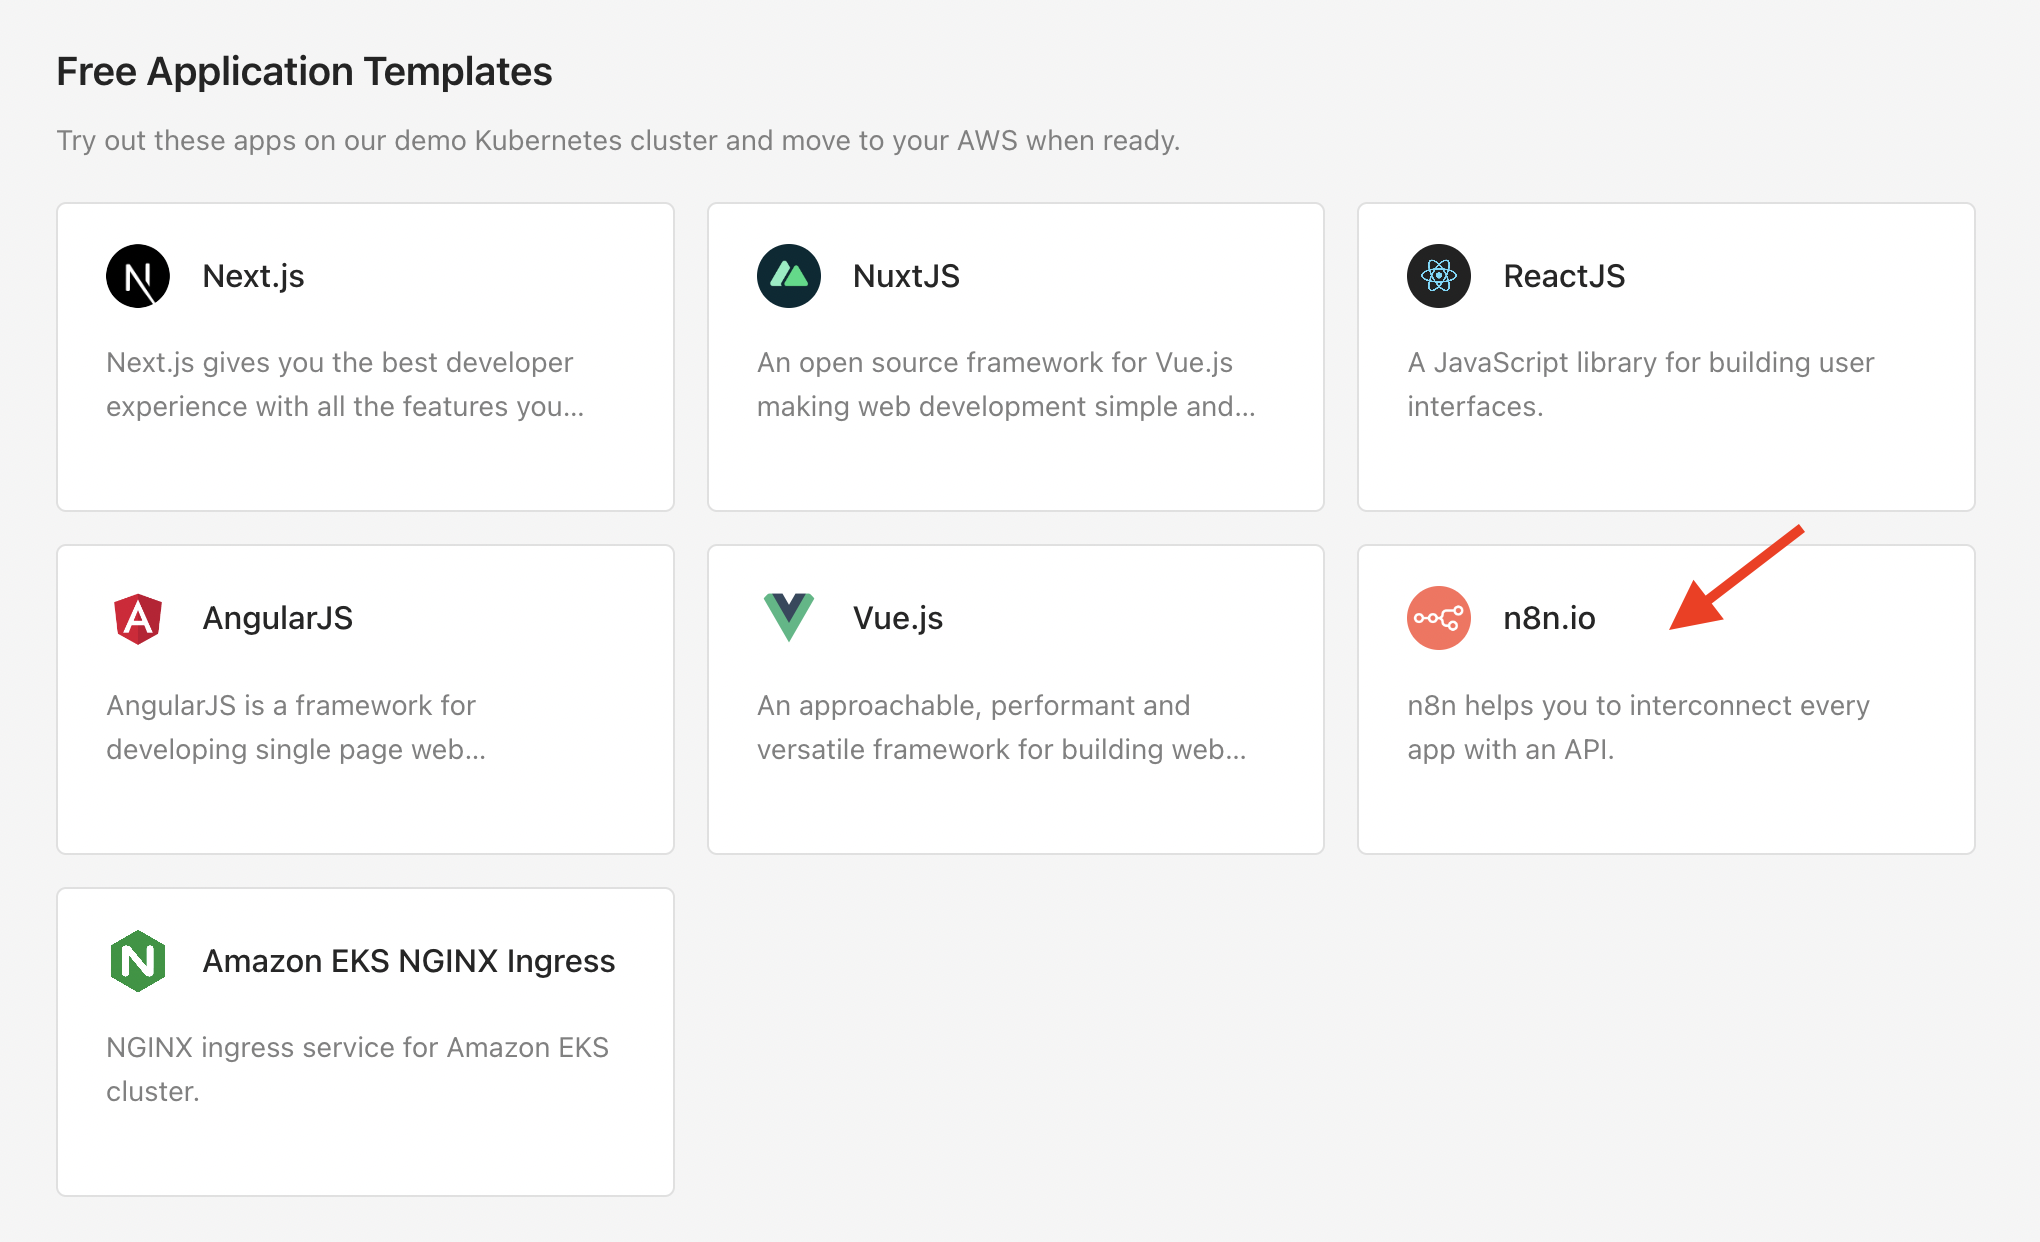Open the Vue.js template title

click(x=898, y=618)
